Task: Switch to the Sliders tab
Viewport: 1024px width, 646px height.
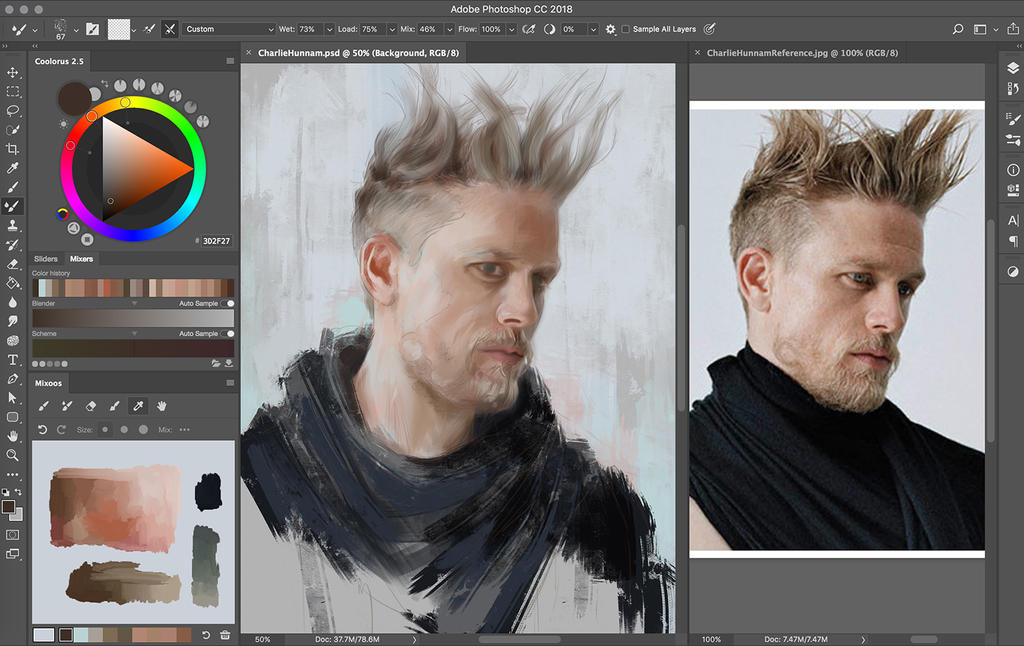Action: point(46,259)
